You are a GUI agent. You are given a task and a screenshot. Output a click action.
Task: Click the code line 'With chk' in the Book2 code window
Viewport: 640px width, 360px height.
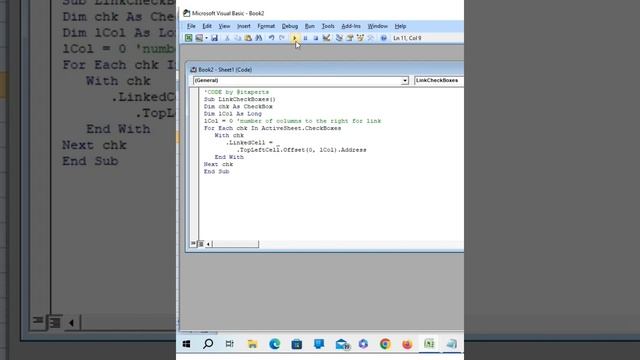(x=229, y=136)
